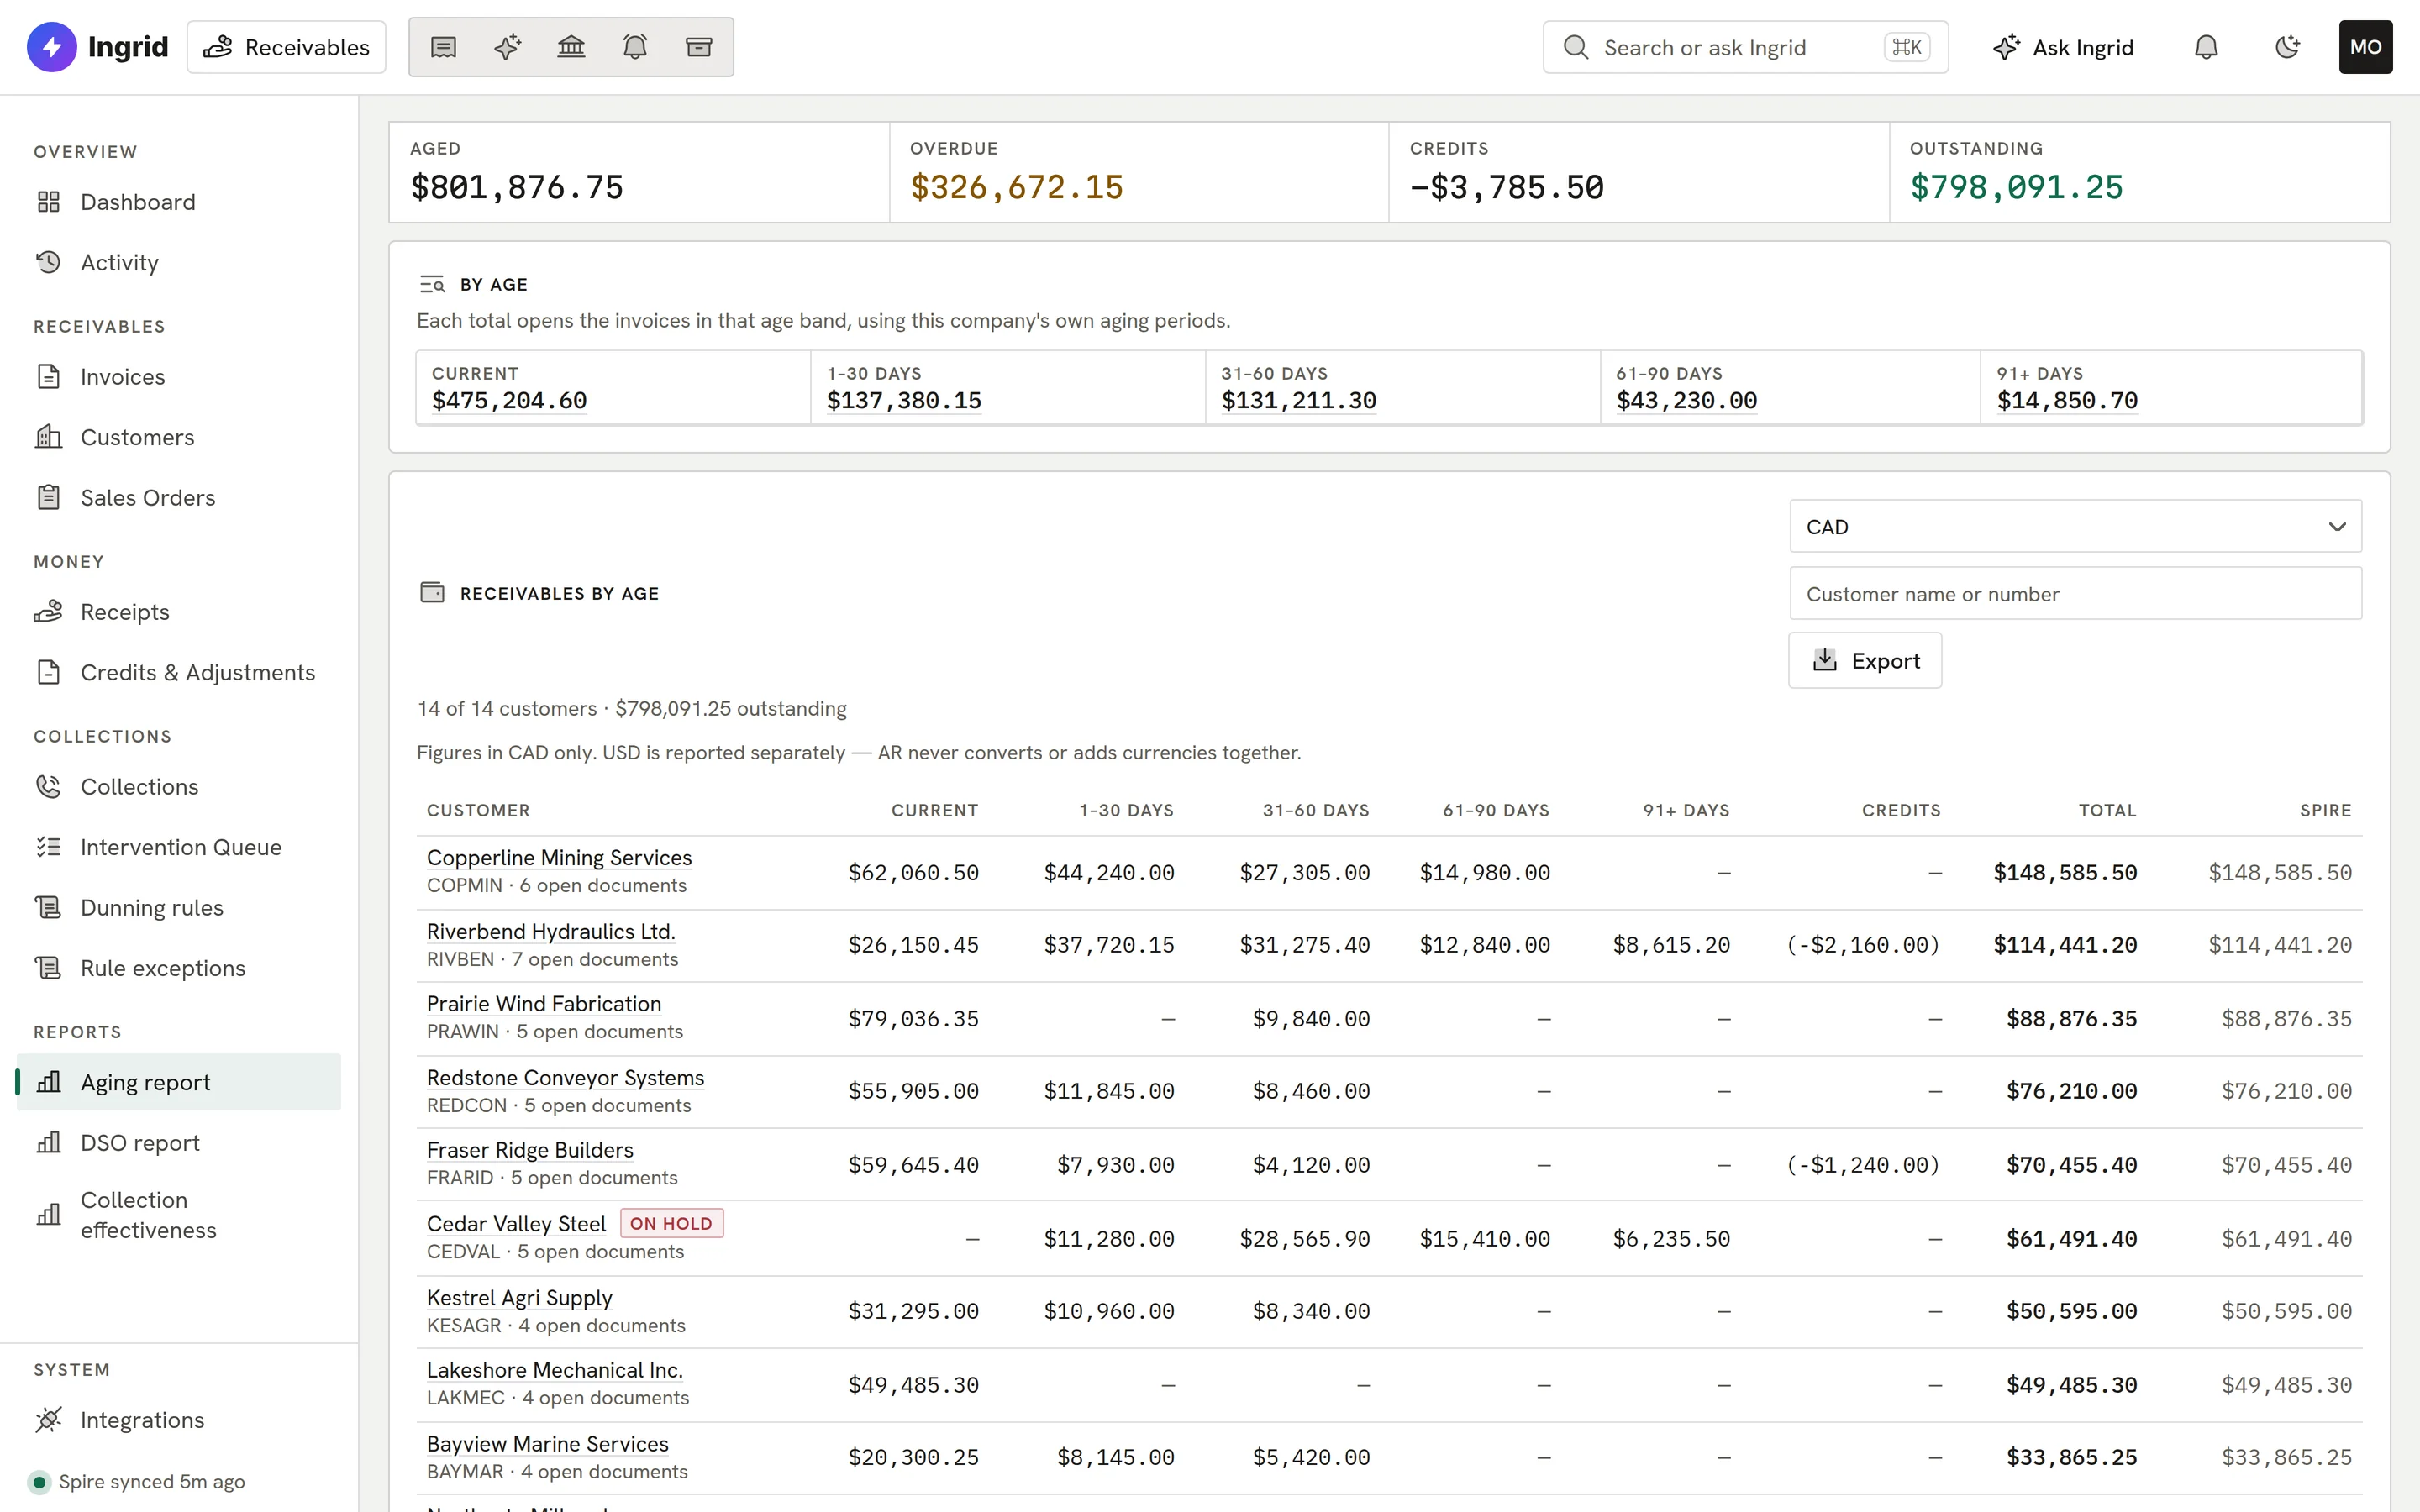The height and width of the screenshot is (1512, 2420).
Task: Open the messages icon in toolbar
Action: tap(444, 47)
